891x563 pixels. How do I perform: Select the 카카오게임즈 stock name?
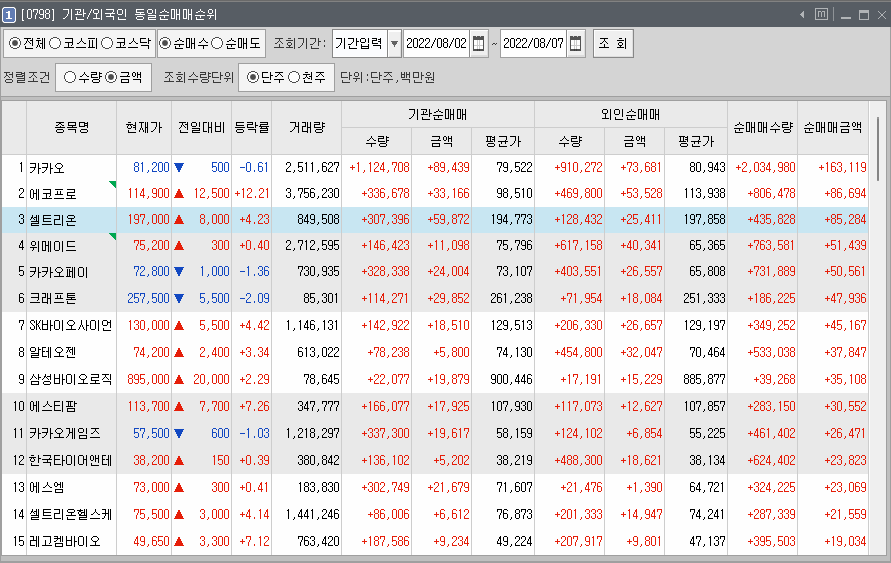pos(65,433)
